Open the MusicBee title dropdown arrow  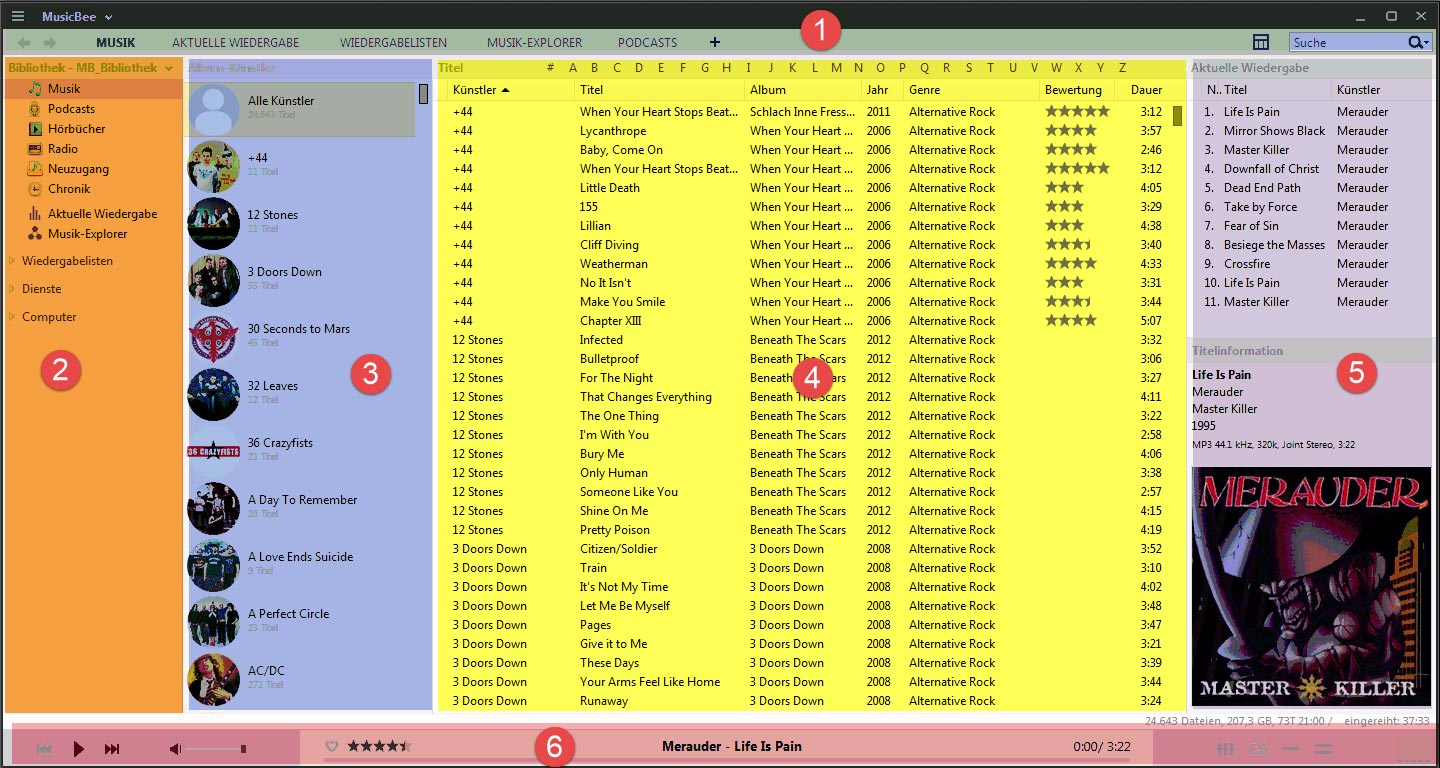coord(108,17)
